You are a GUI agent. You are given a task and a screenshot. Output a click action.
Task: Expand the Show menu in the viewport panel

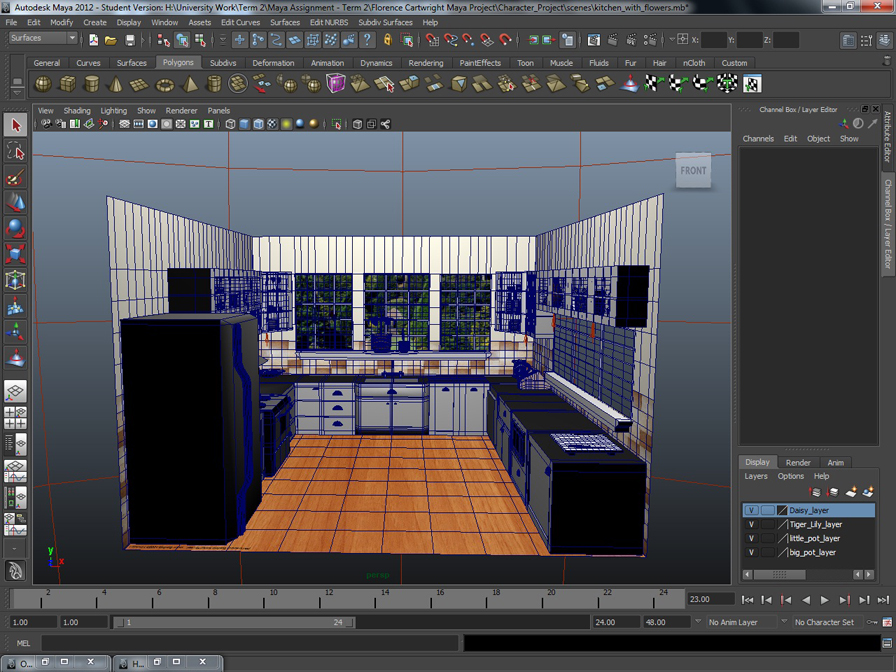146,110
